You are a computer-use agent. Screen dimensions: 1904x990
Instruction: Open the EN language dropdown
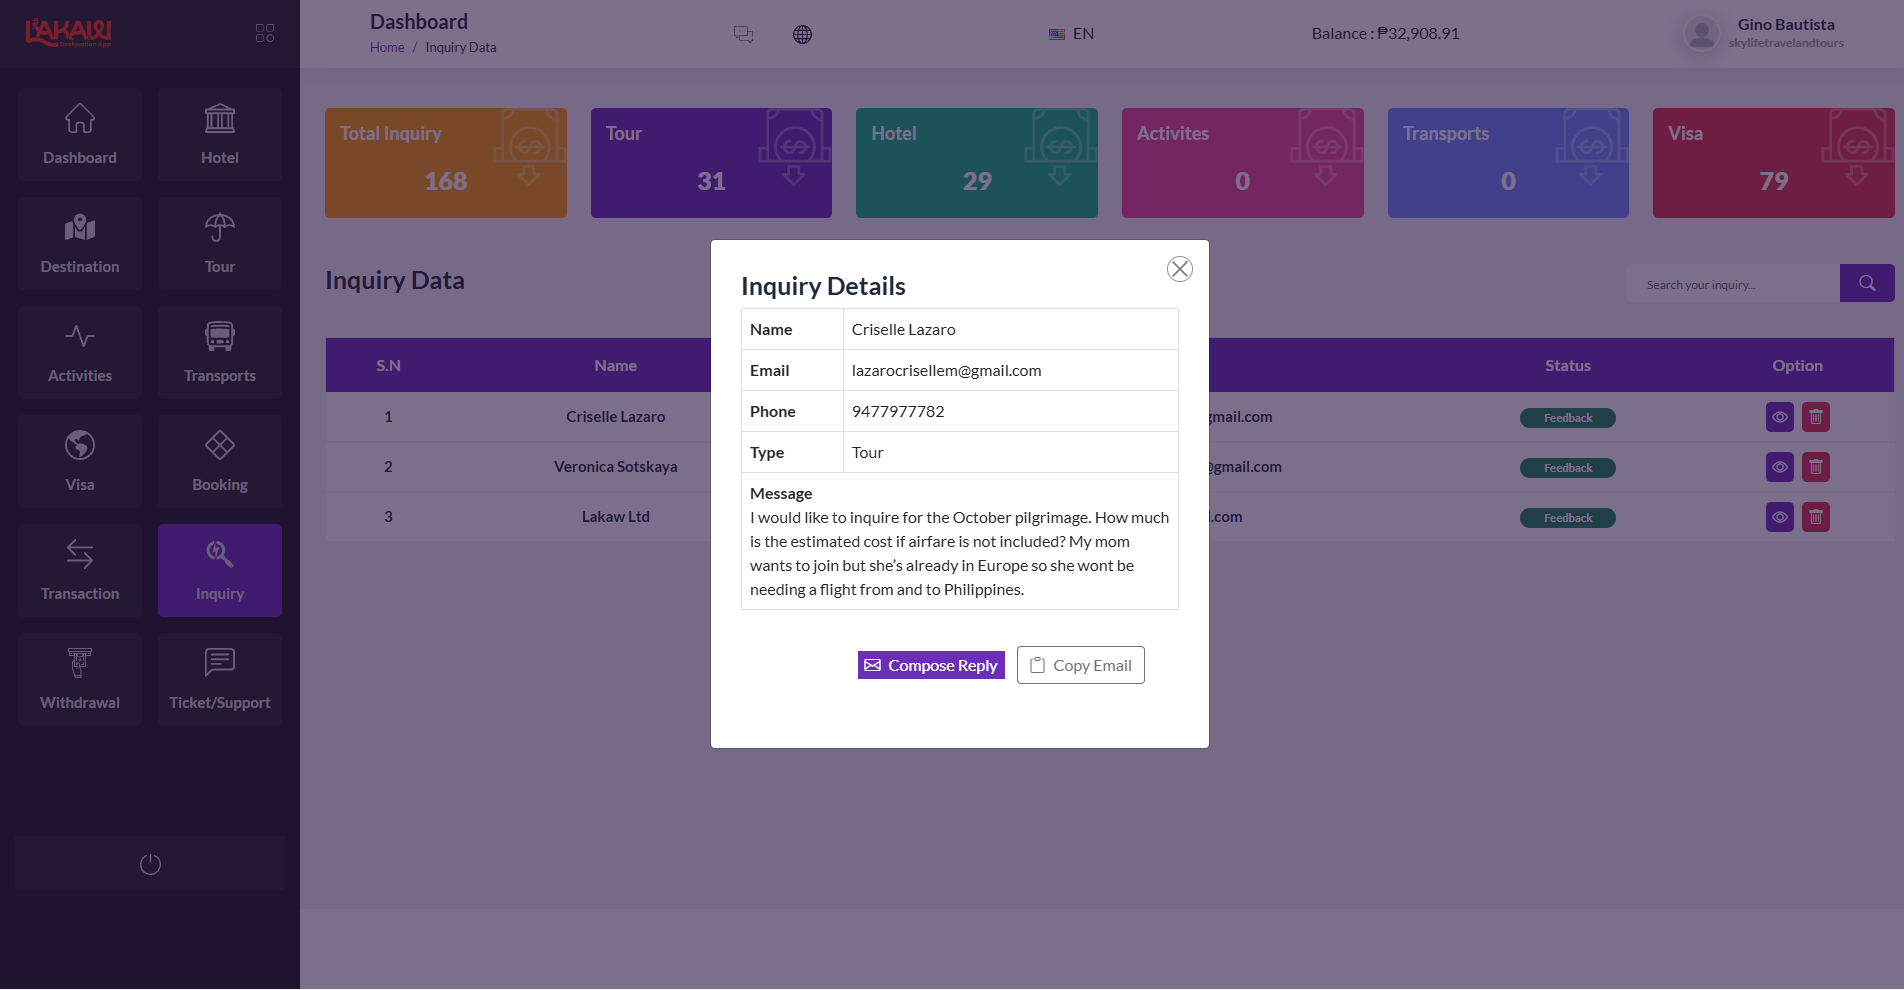coord(1071,34)
